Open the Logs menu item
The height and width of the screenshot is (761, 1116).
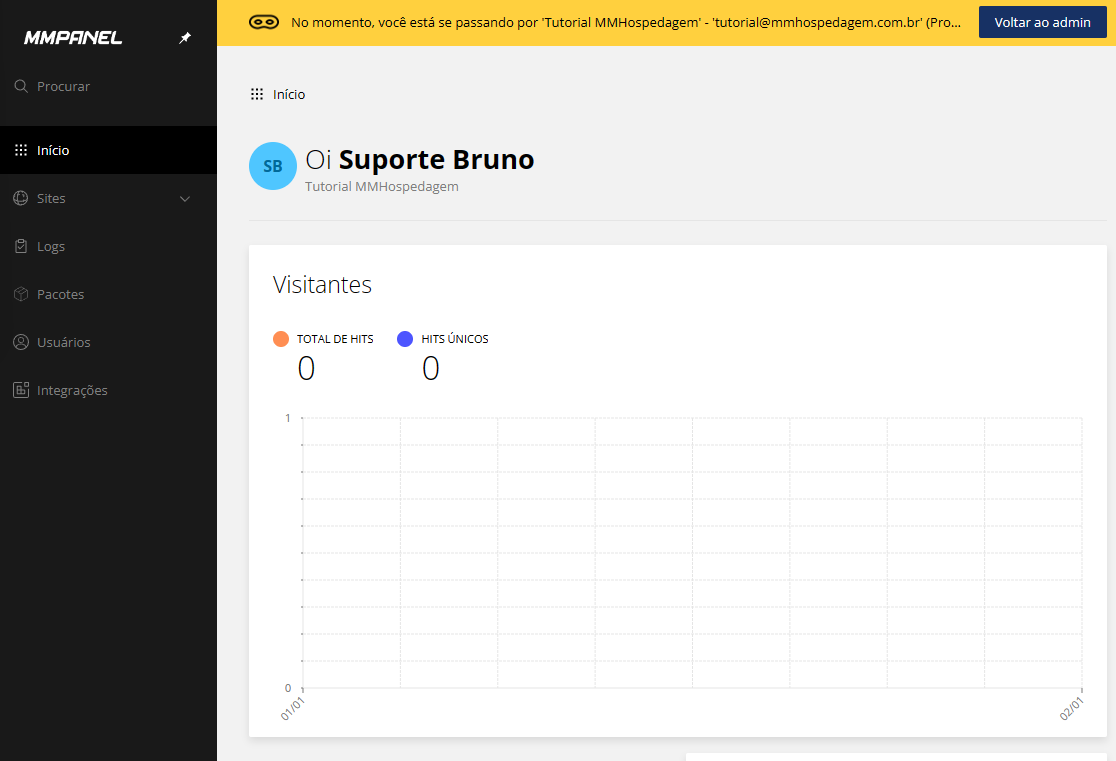coord(108,246)
